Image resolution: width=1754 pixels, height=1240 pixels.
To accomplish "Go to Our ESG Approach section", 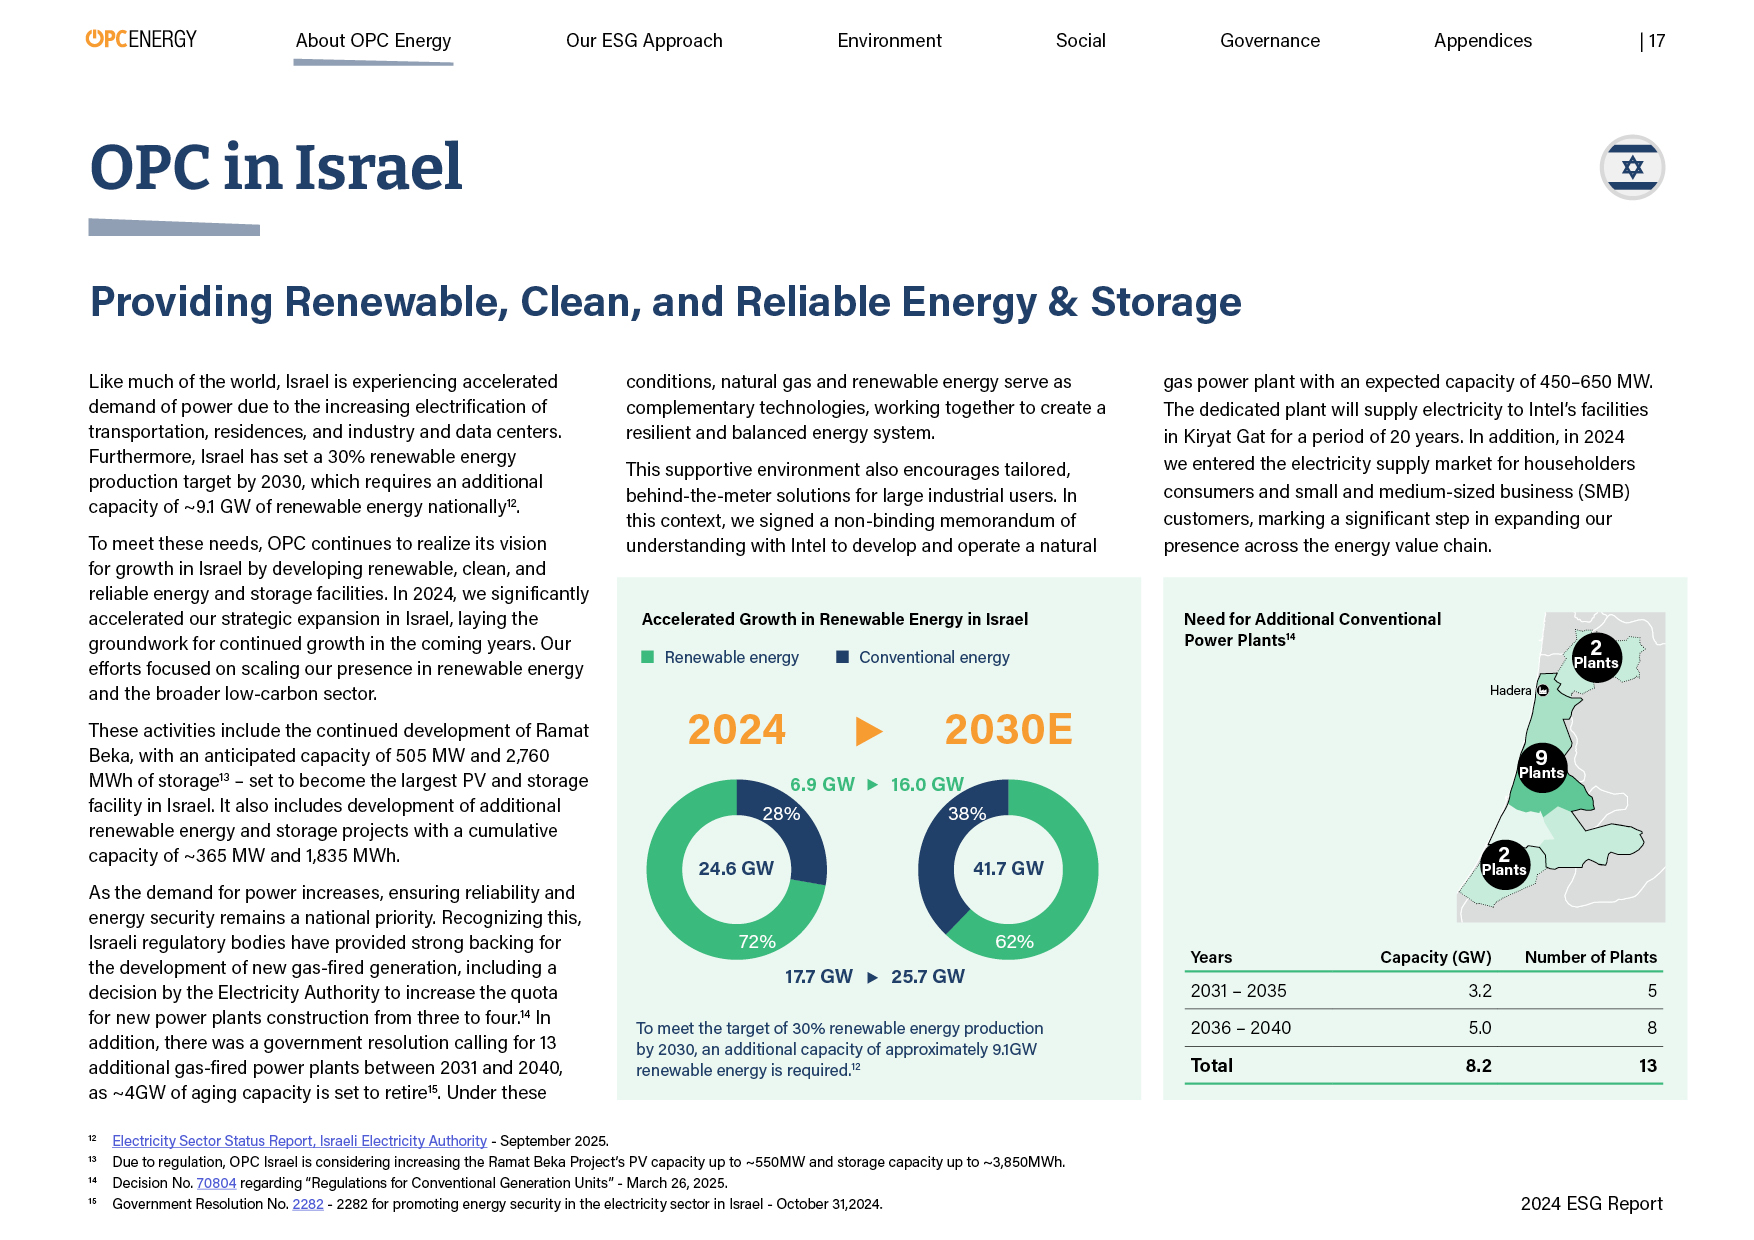I will [x=644, y=41].
